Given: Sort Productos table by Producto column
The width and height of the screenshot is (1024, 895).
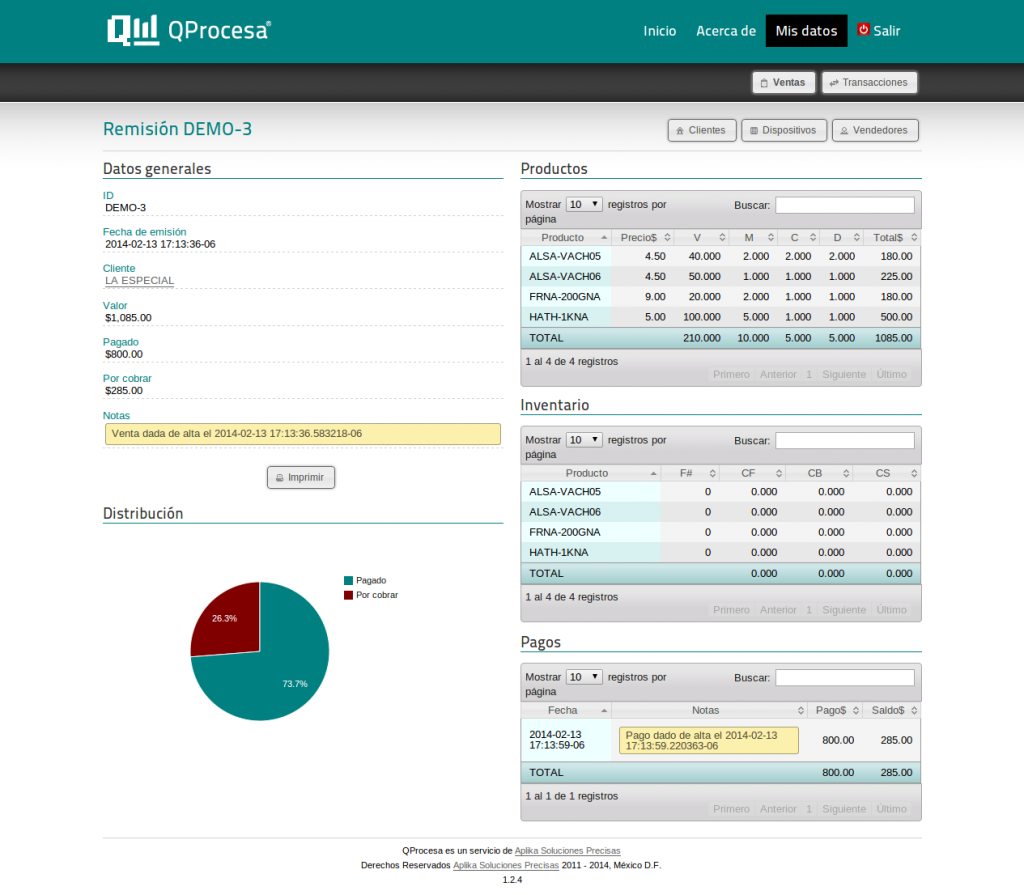Looking at the screenshot, I should tap(566, 238).
